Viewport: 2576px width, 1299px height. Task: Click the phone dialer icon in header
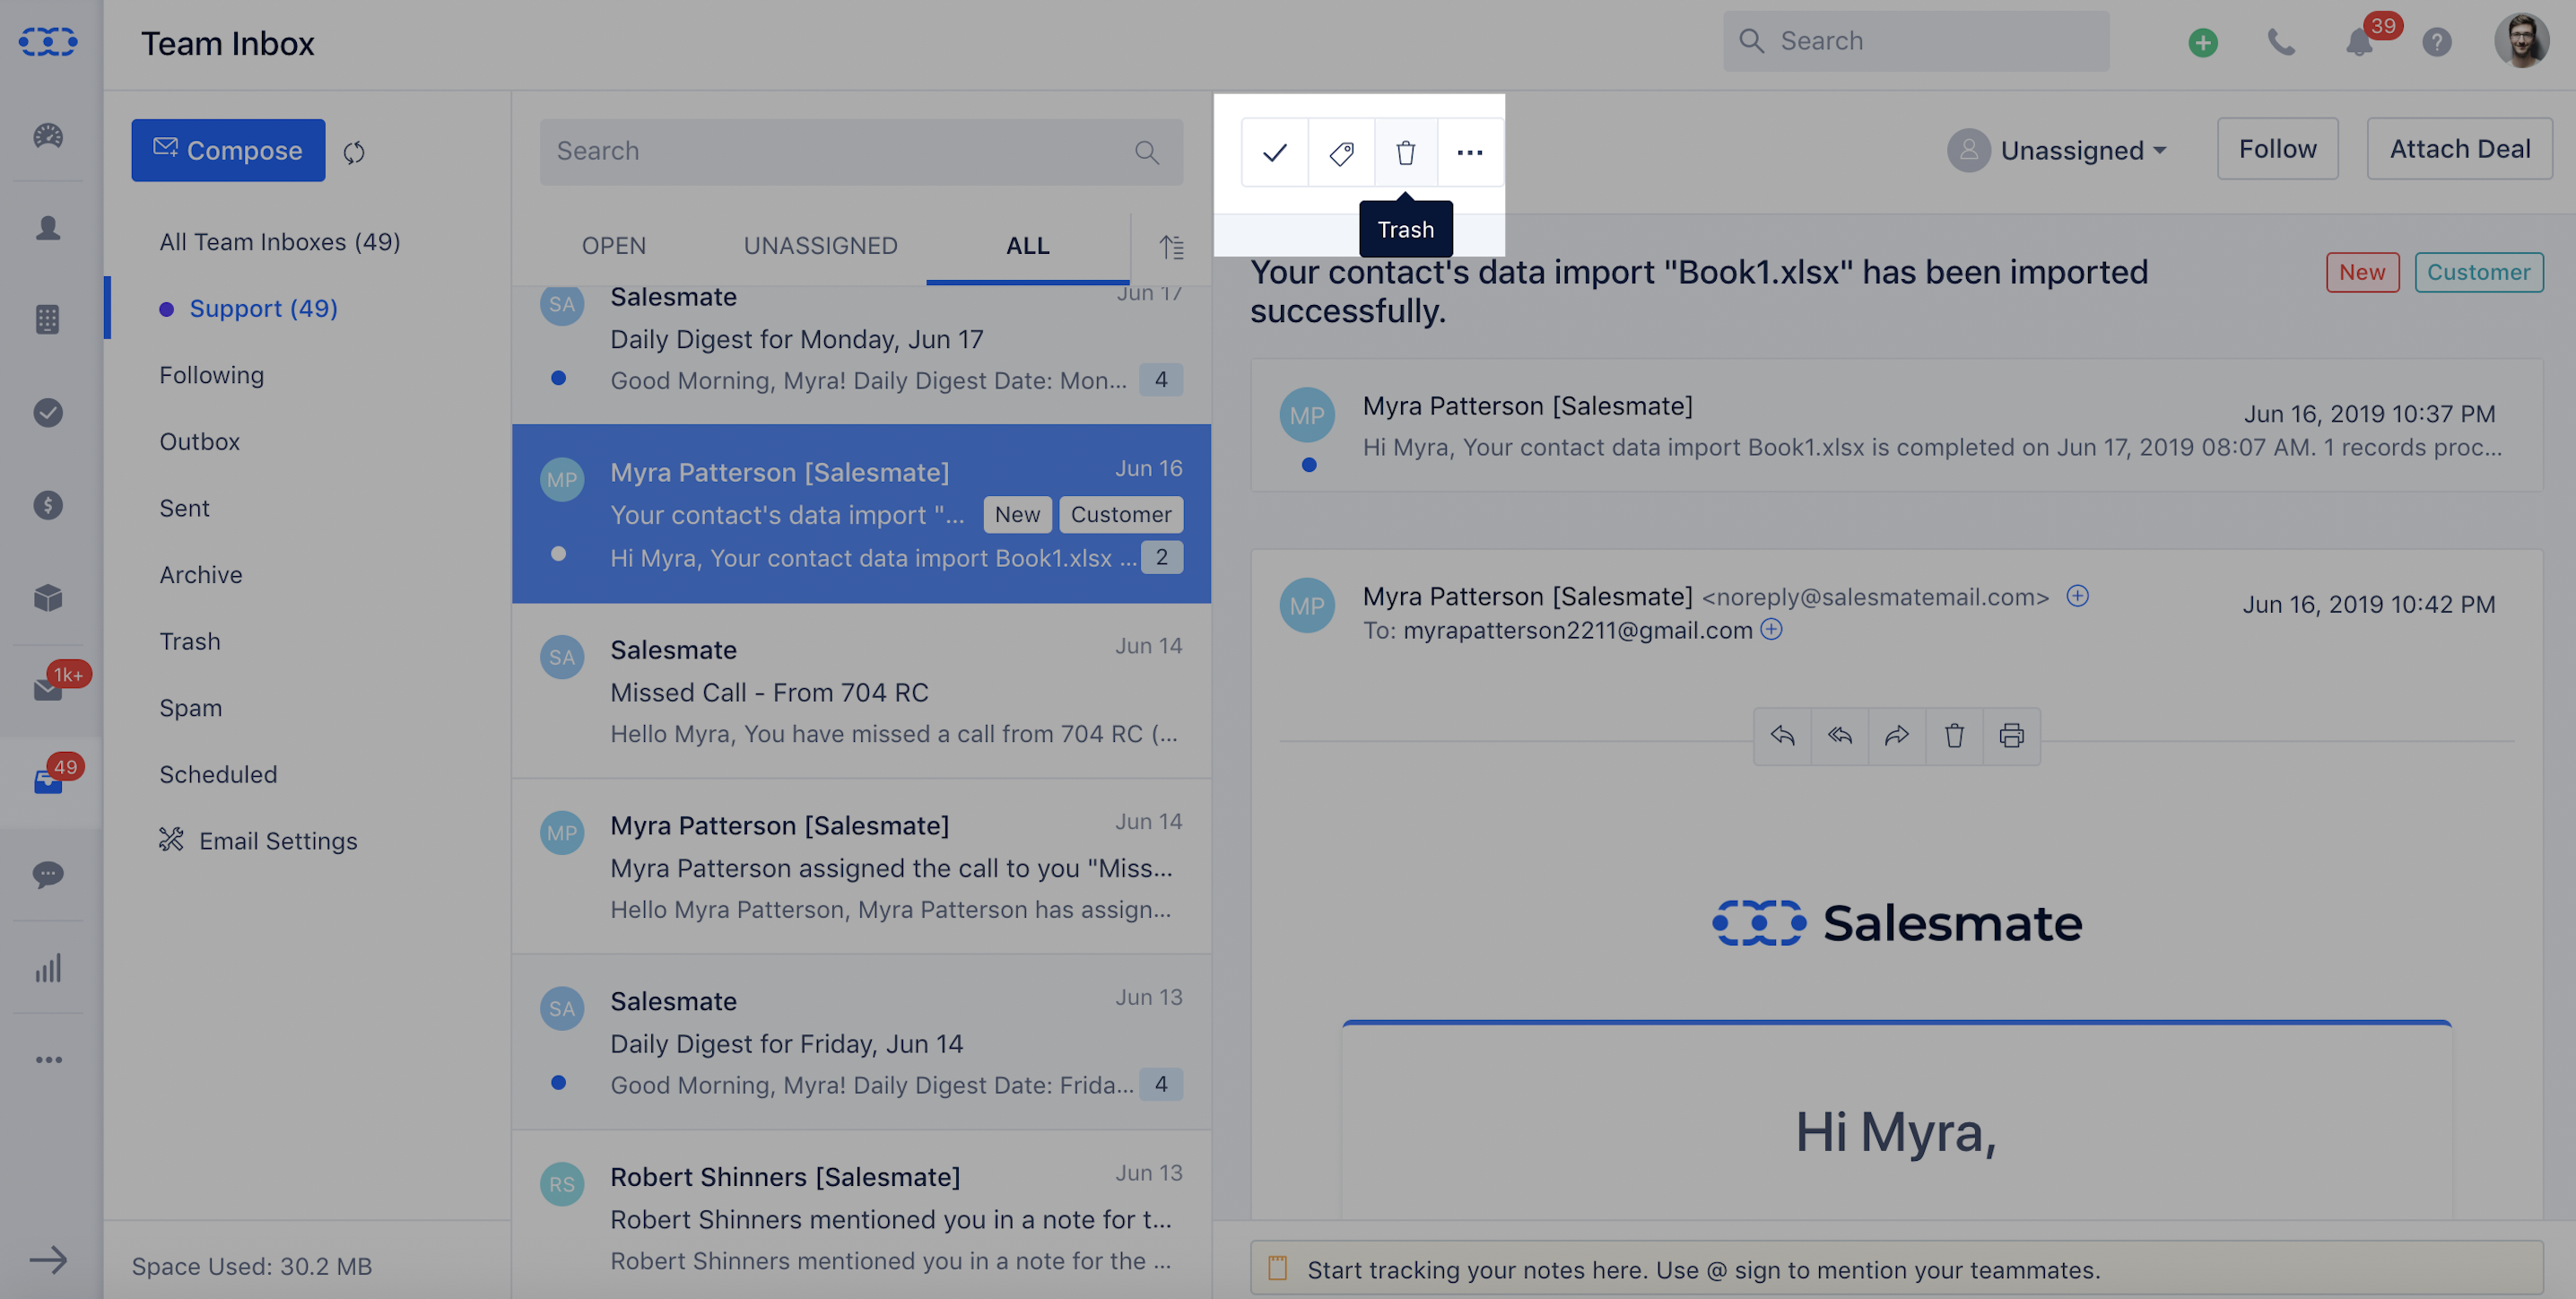pyautogui.click(x=2281, y=42)
